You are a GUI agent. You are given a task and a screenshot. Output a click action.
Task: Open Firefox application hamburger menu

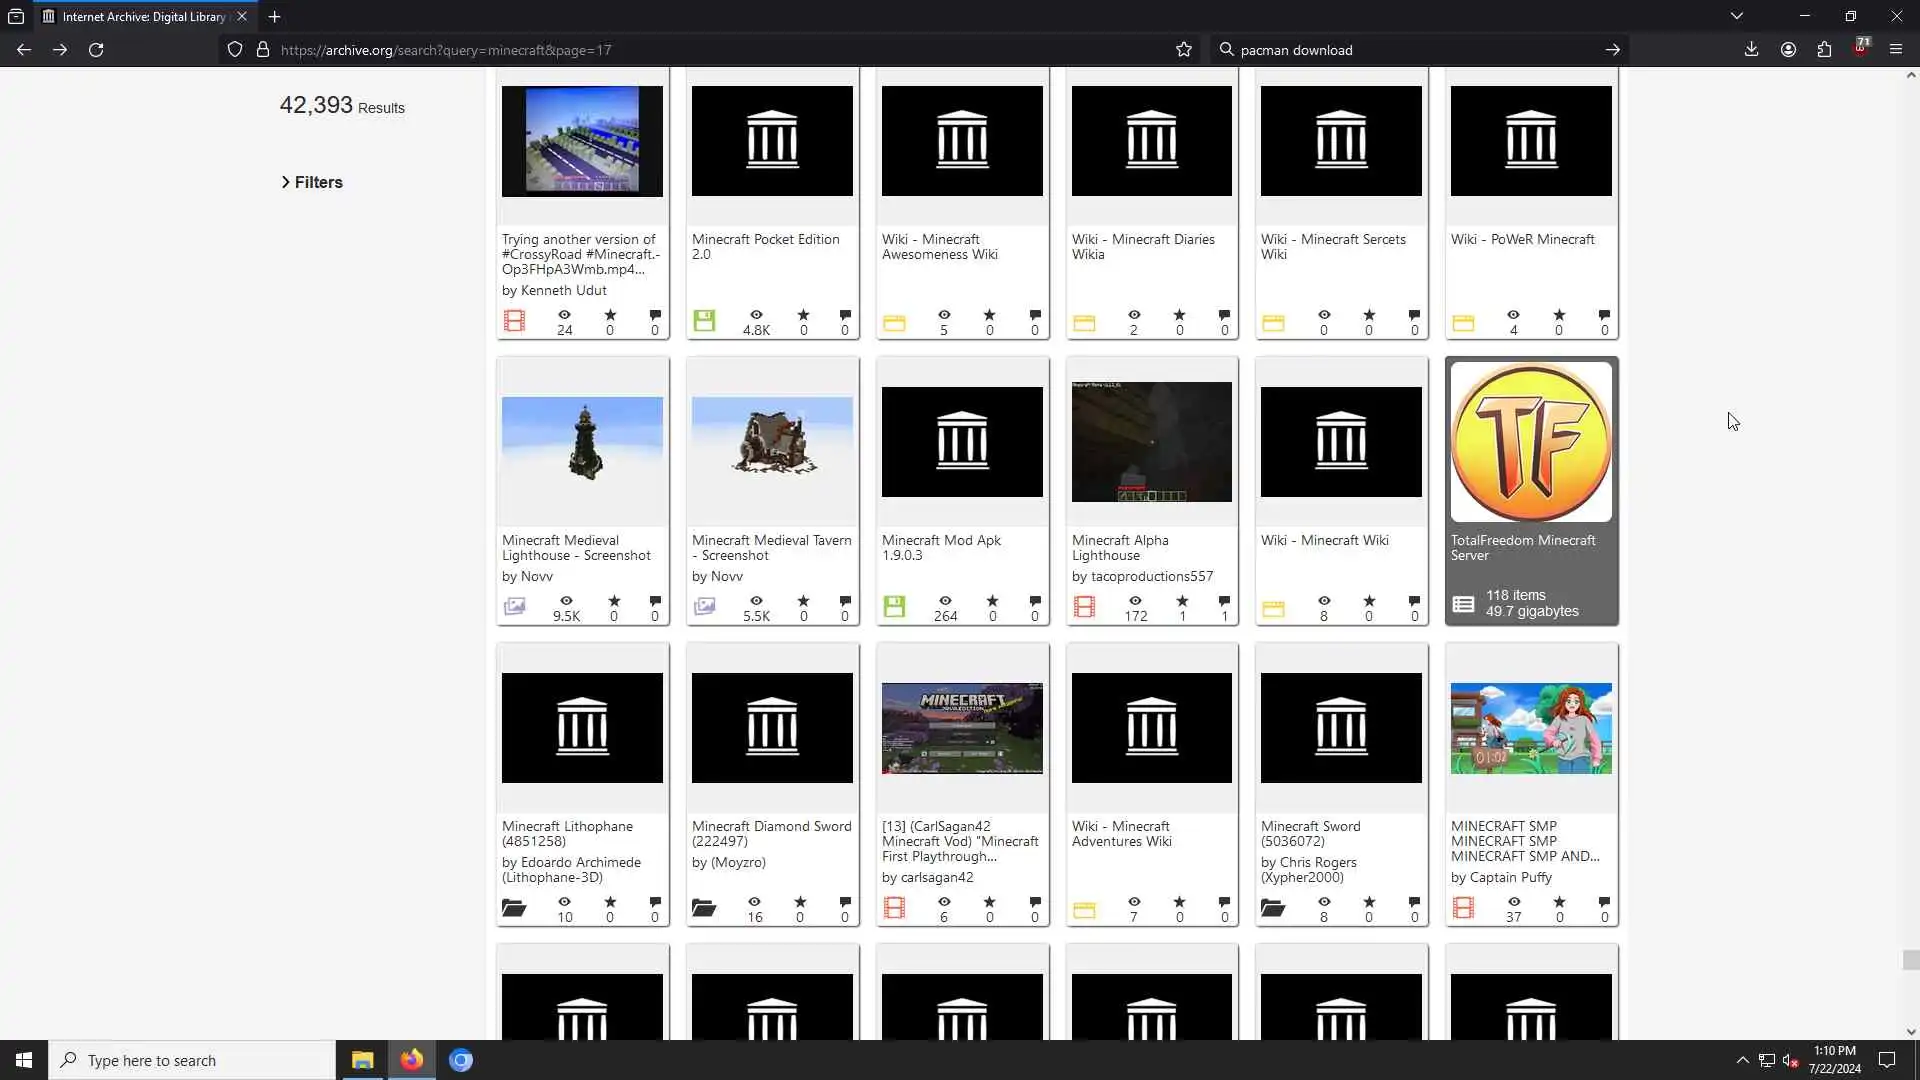pos(1895,50)
